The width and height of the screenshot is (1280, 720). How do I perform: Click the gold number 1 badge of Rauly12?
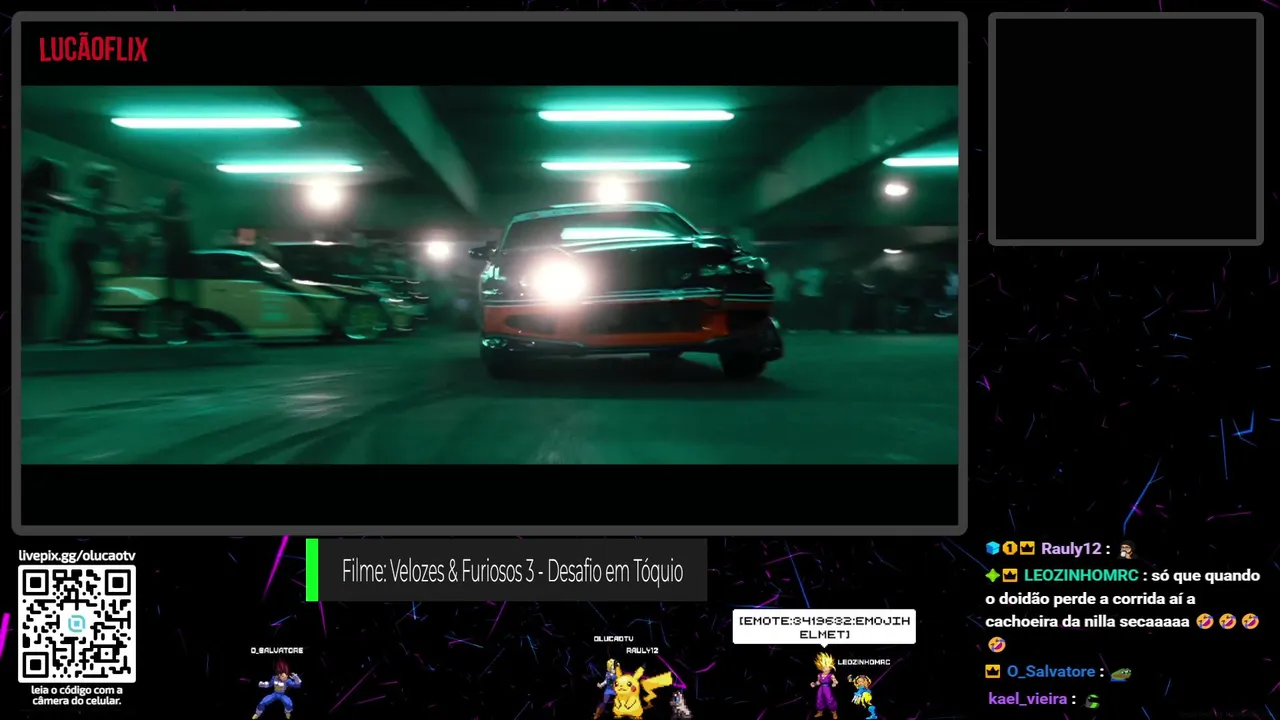pyautogui.click(x=1010, y=548)
